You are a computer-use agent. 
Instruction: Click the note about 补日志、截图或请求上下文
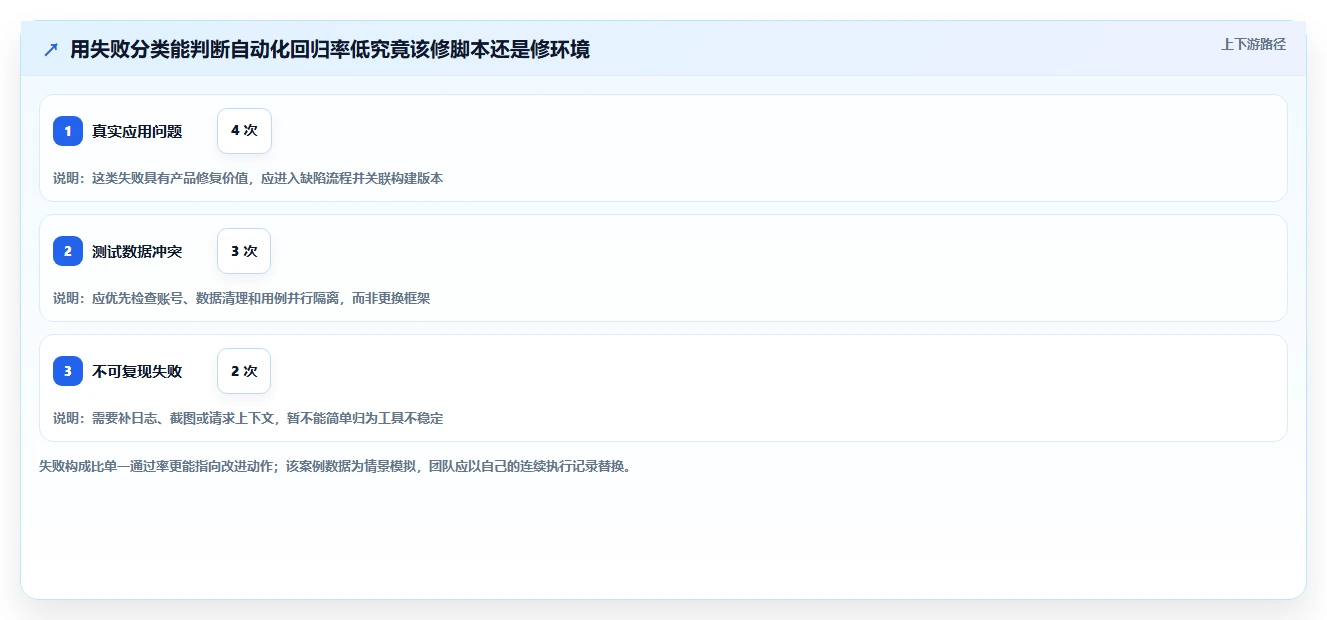coord(248,418)
